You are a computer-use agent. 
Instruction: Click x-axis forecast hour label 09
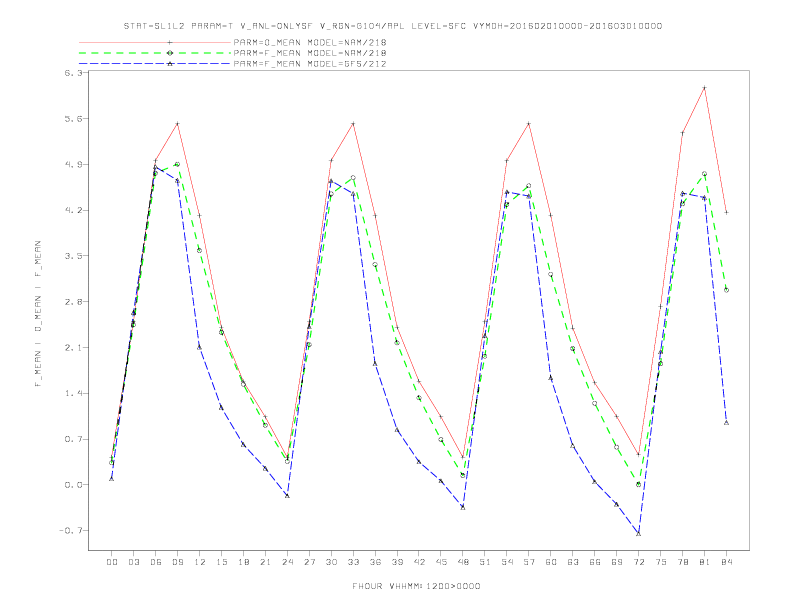point(177,562)
